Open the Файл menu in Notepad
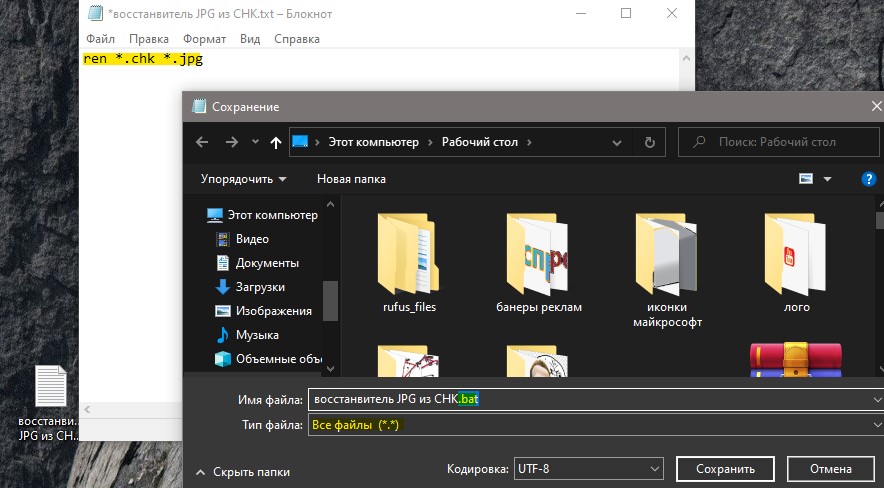Image resolution: width=884 pixels, height=488 pixels. tap(100, 39)
